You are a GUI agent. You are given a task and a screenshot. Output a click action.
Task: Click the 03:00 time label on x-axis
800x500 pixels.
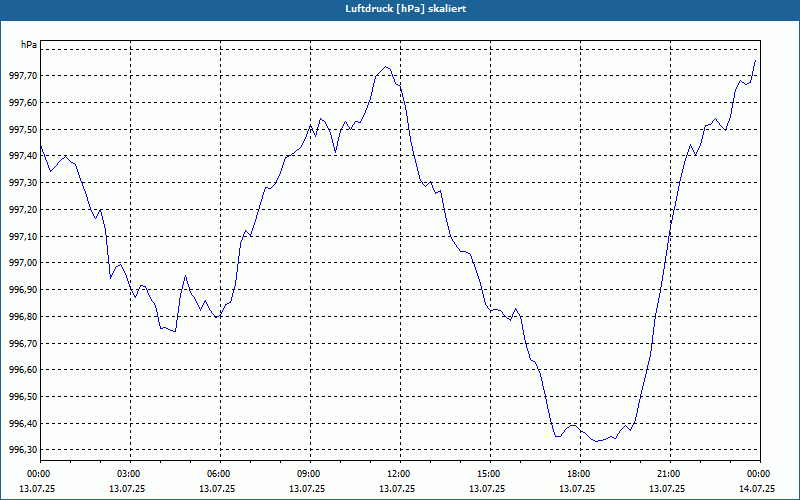pos(131,474)
